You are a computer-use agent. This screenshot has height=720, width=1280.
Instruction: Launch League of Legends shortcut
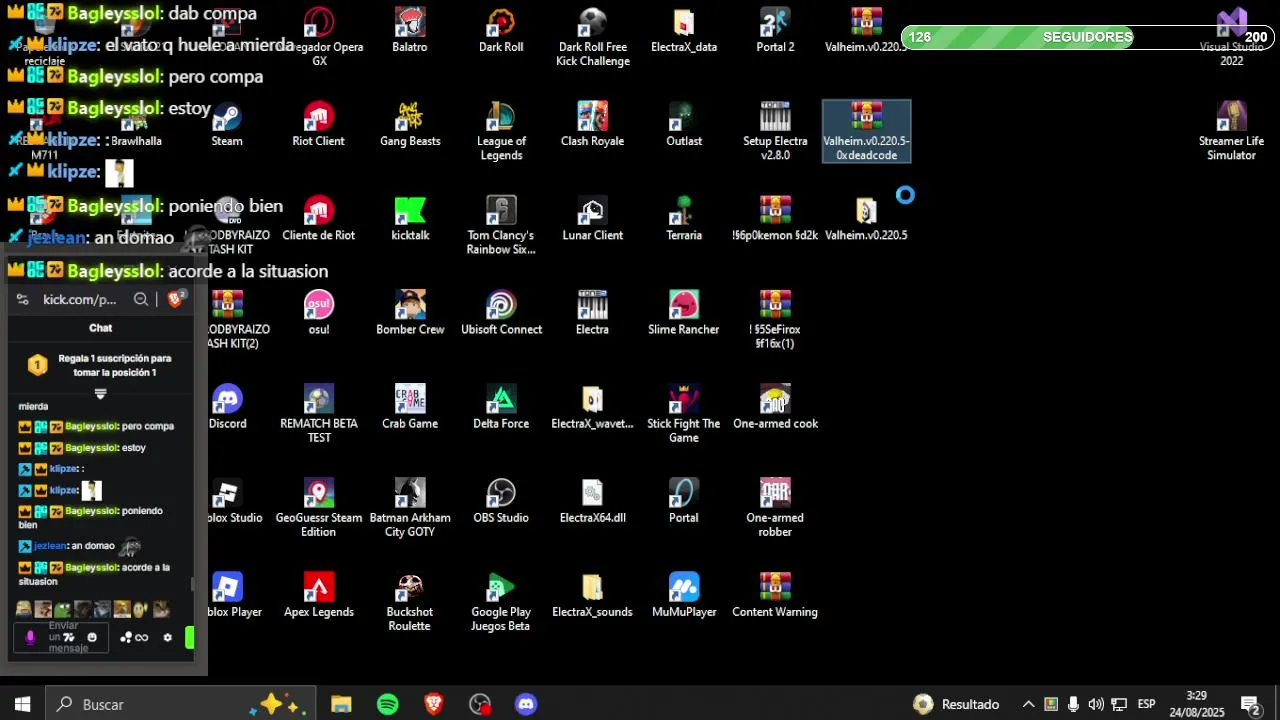coord(501,132)
